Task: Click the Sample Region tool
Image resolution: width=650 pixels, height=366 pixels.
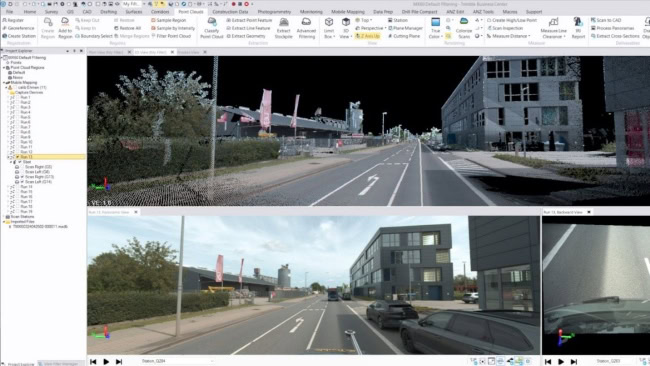Action: pyautogui.click(x=168, y=20)
